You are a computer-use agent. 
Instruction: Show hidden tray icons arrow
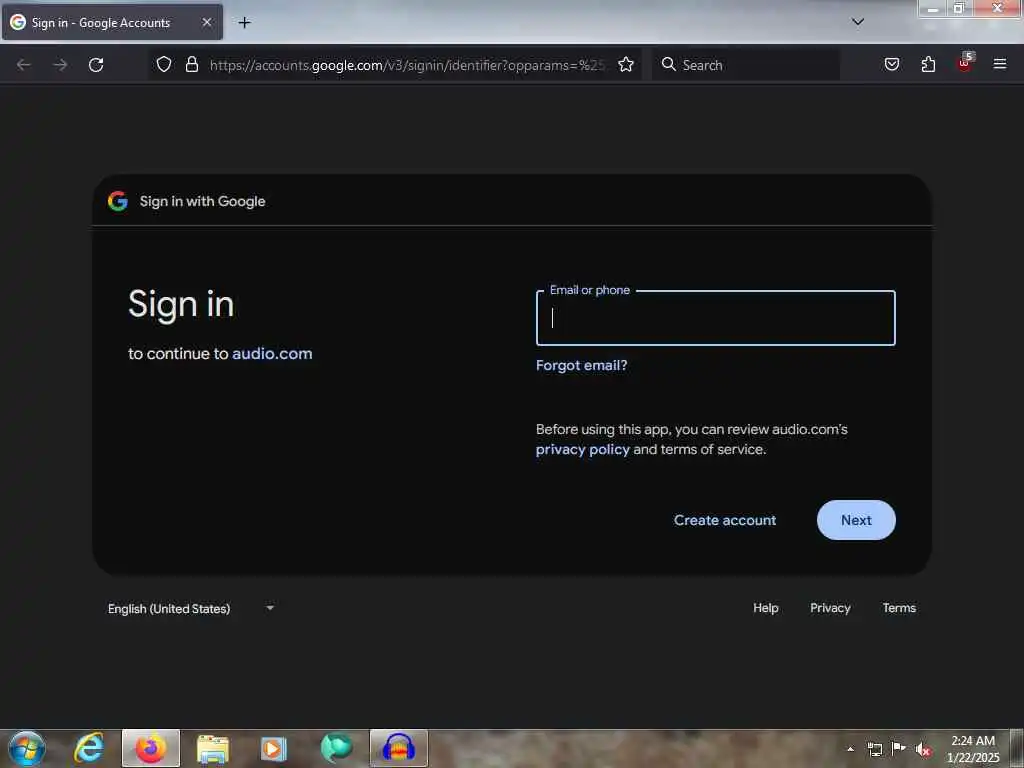click(850, 749)
